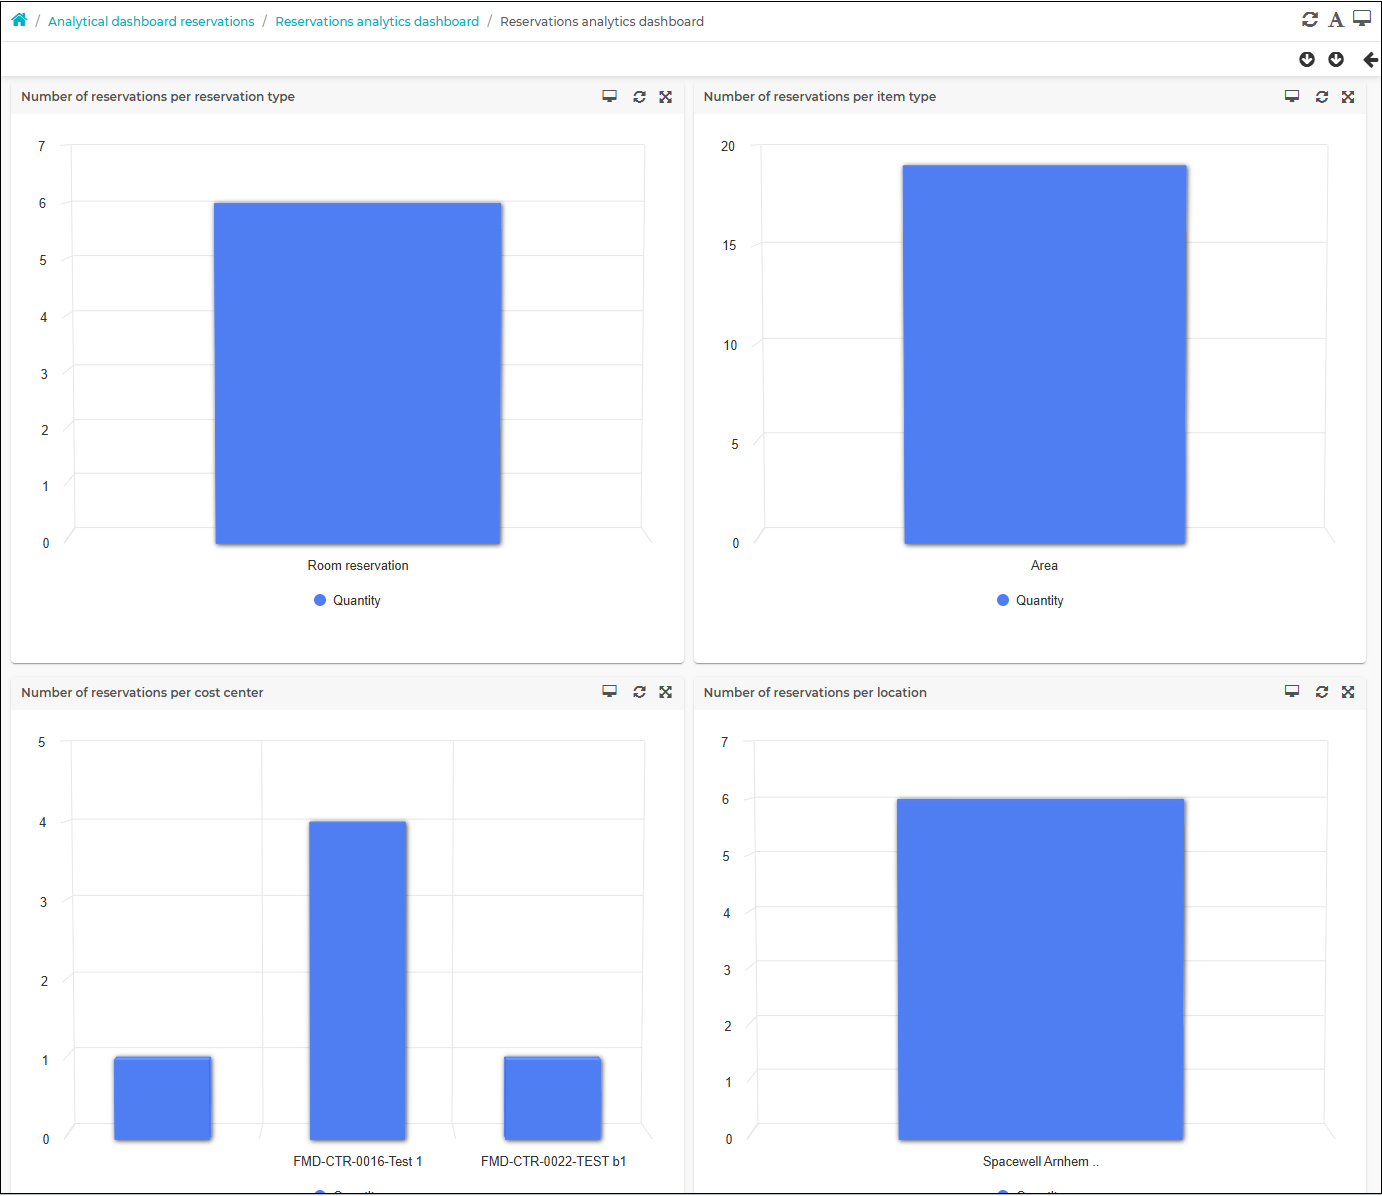Refresh the whole dashboard from top toolbar

click(x=1310, y=19)
